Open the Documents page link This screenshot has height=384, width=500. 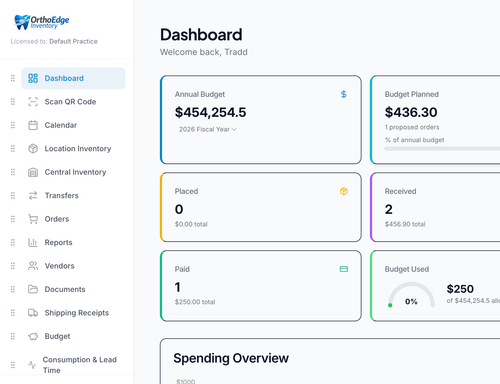[73, 289]
